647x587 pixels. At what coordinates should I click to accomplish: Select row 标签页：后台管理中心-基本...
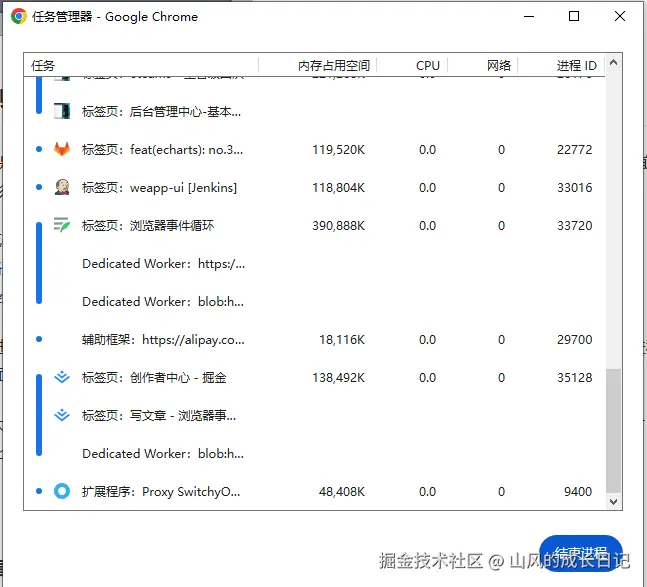(315, 111)
